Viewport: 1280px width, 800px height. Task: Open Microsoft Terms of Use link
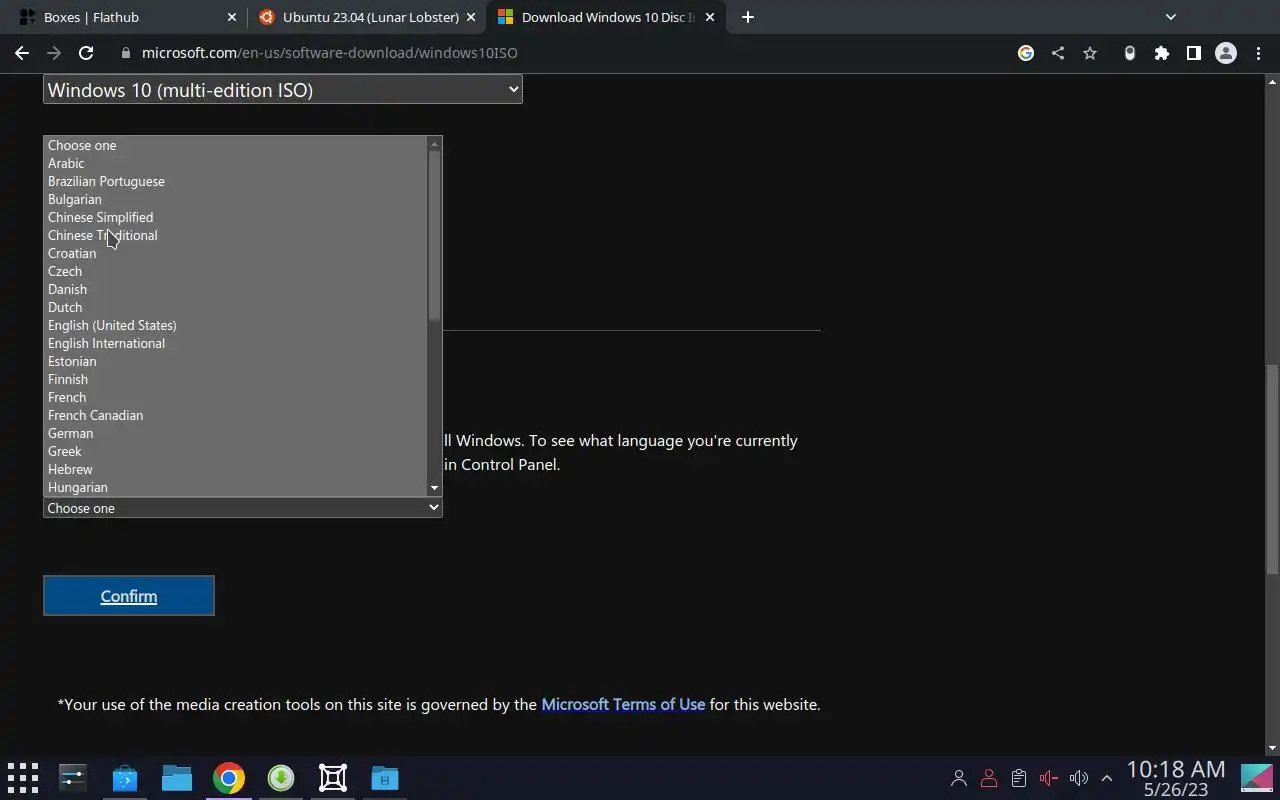623,704
